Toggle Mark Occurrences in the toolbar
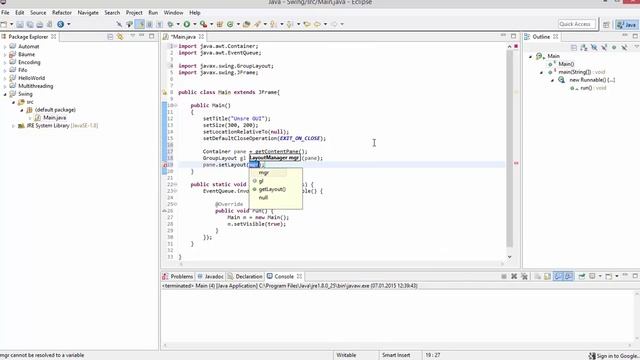640x360 pixels. point(139,24)
